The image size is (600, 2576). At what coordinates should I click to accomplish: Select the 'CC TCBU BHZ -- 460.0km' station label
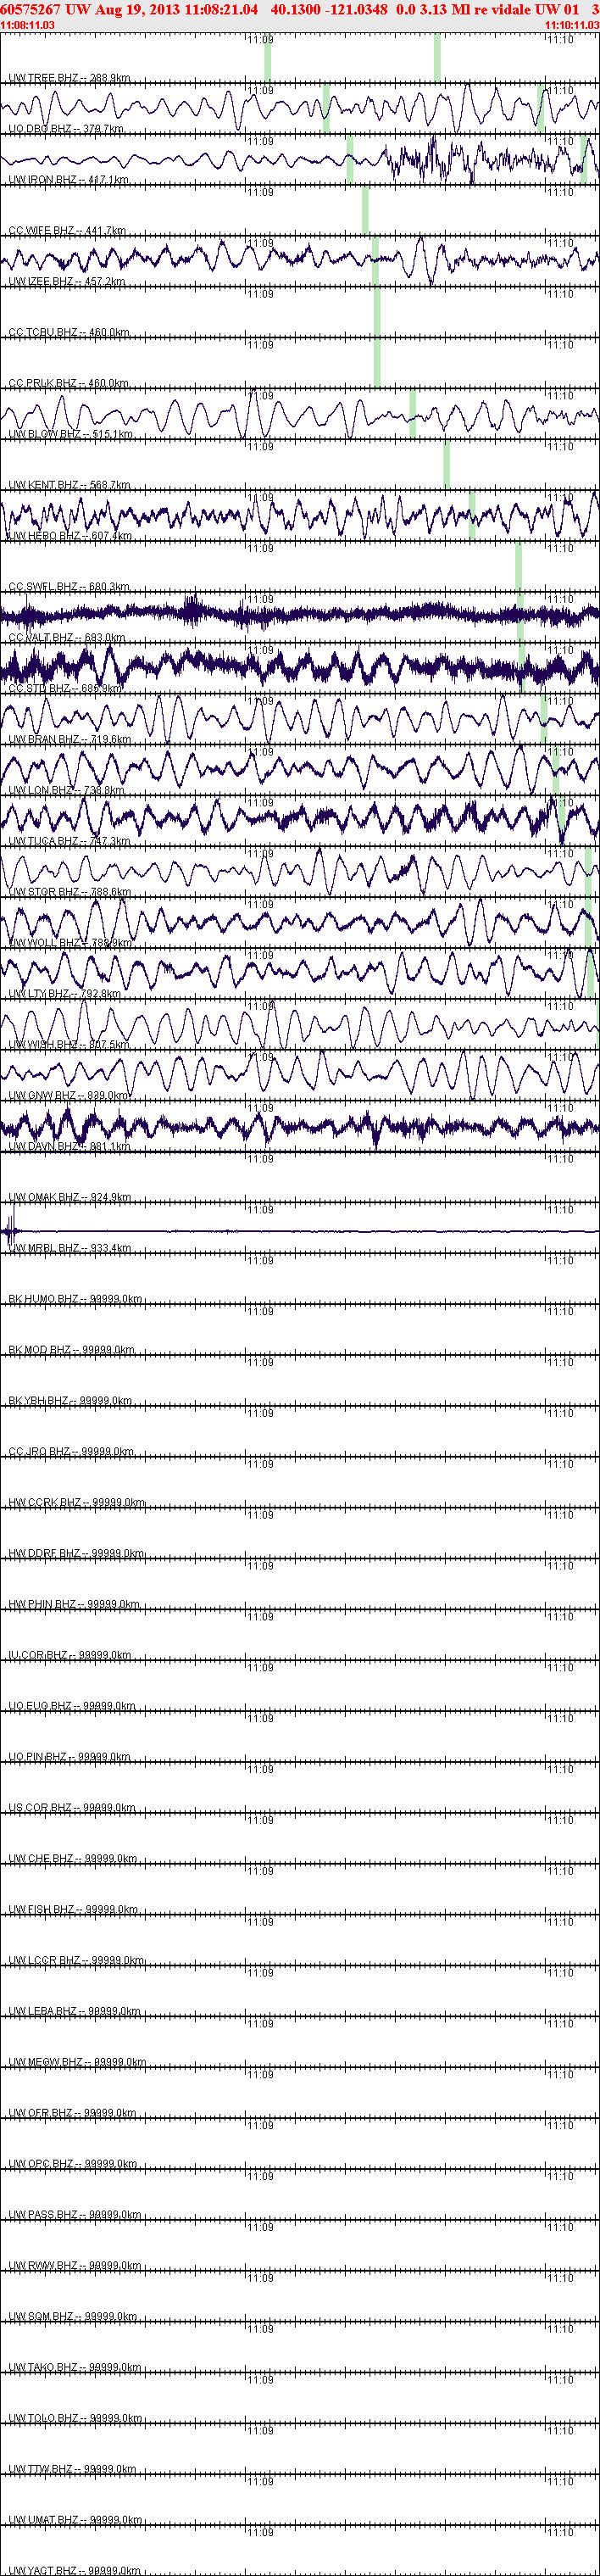69,333
